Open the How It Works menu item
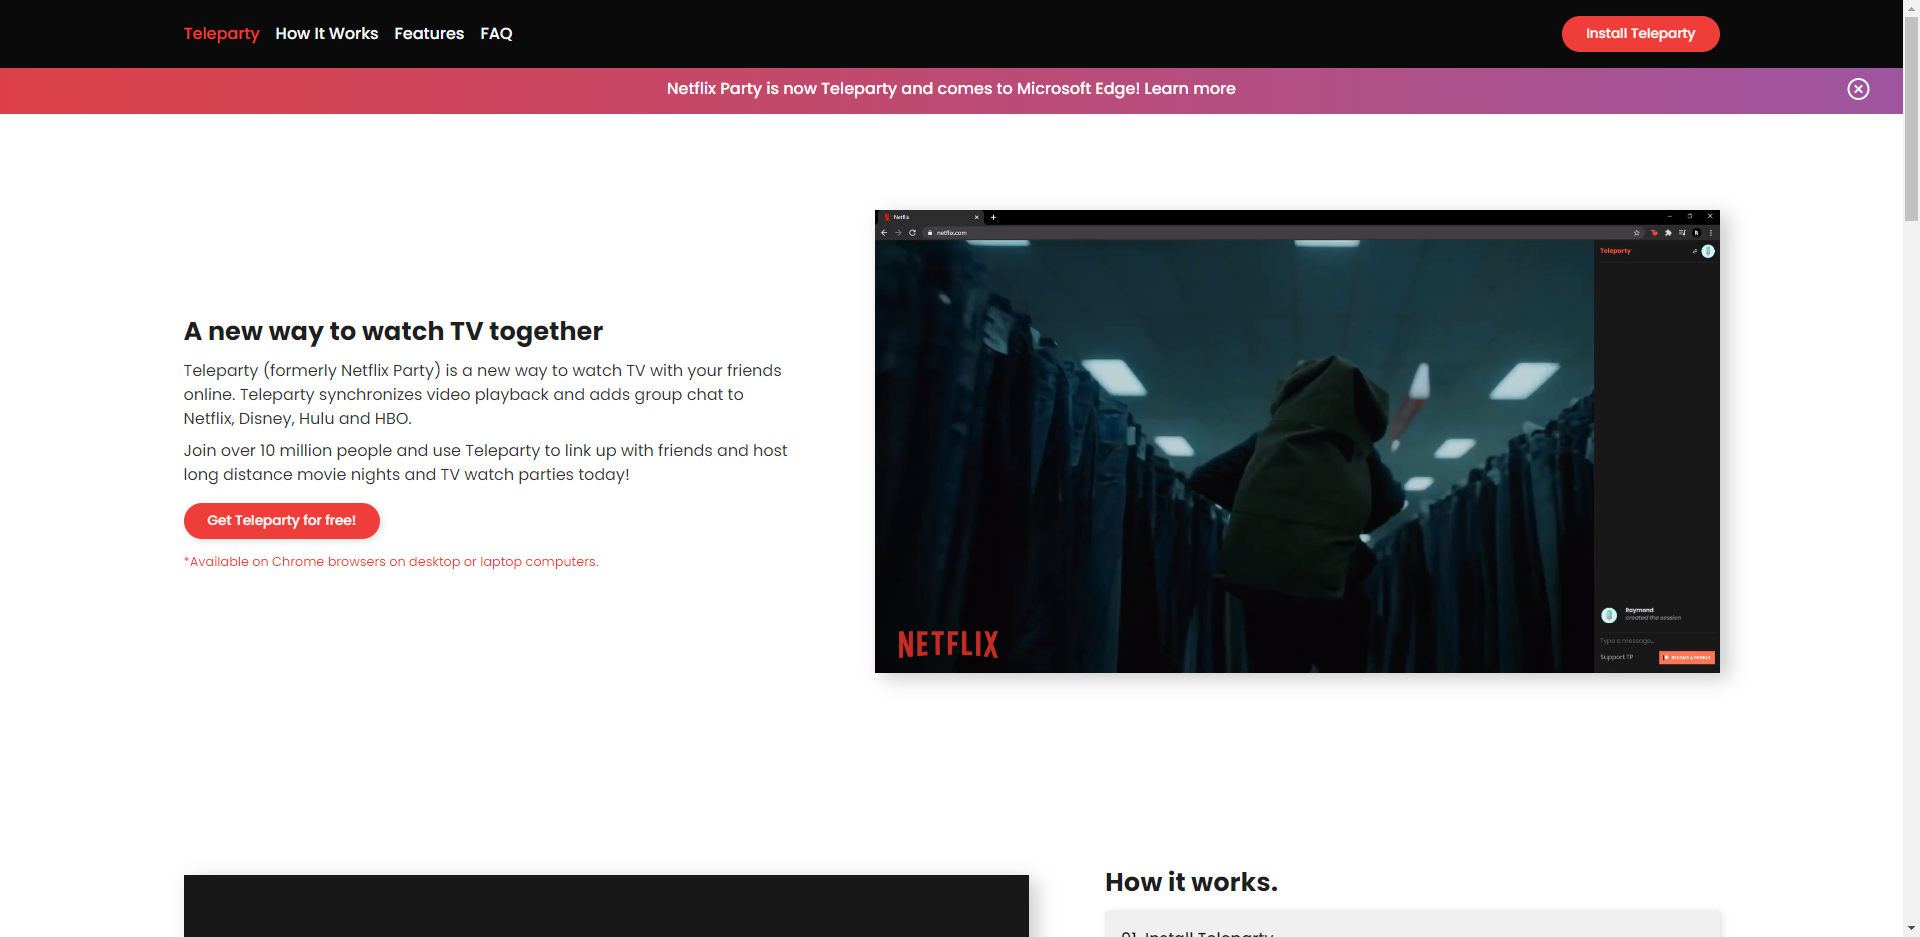The image size is (1920, 937). coord(326,34)
